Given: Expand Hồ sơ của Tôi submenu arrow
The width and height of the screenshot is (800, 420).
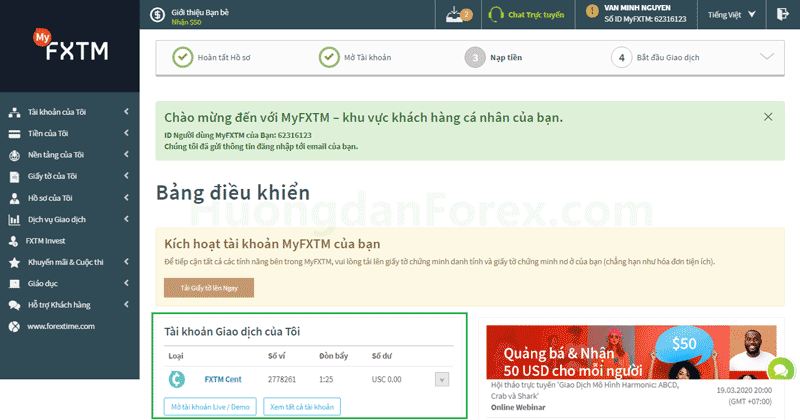Looking at the screenshot, I should (126, 197).
